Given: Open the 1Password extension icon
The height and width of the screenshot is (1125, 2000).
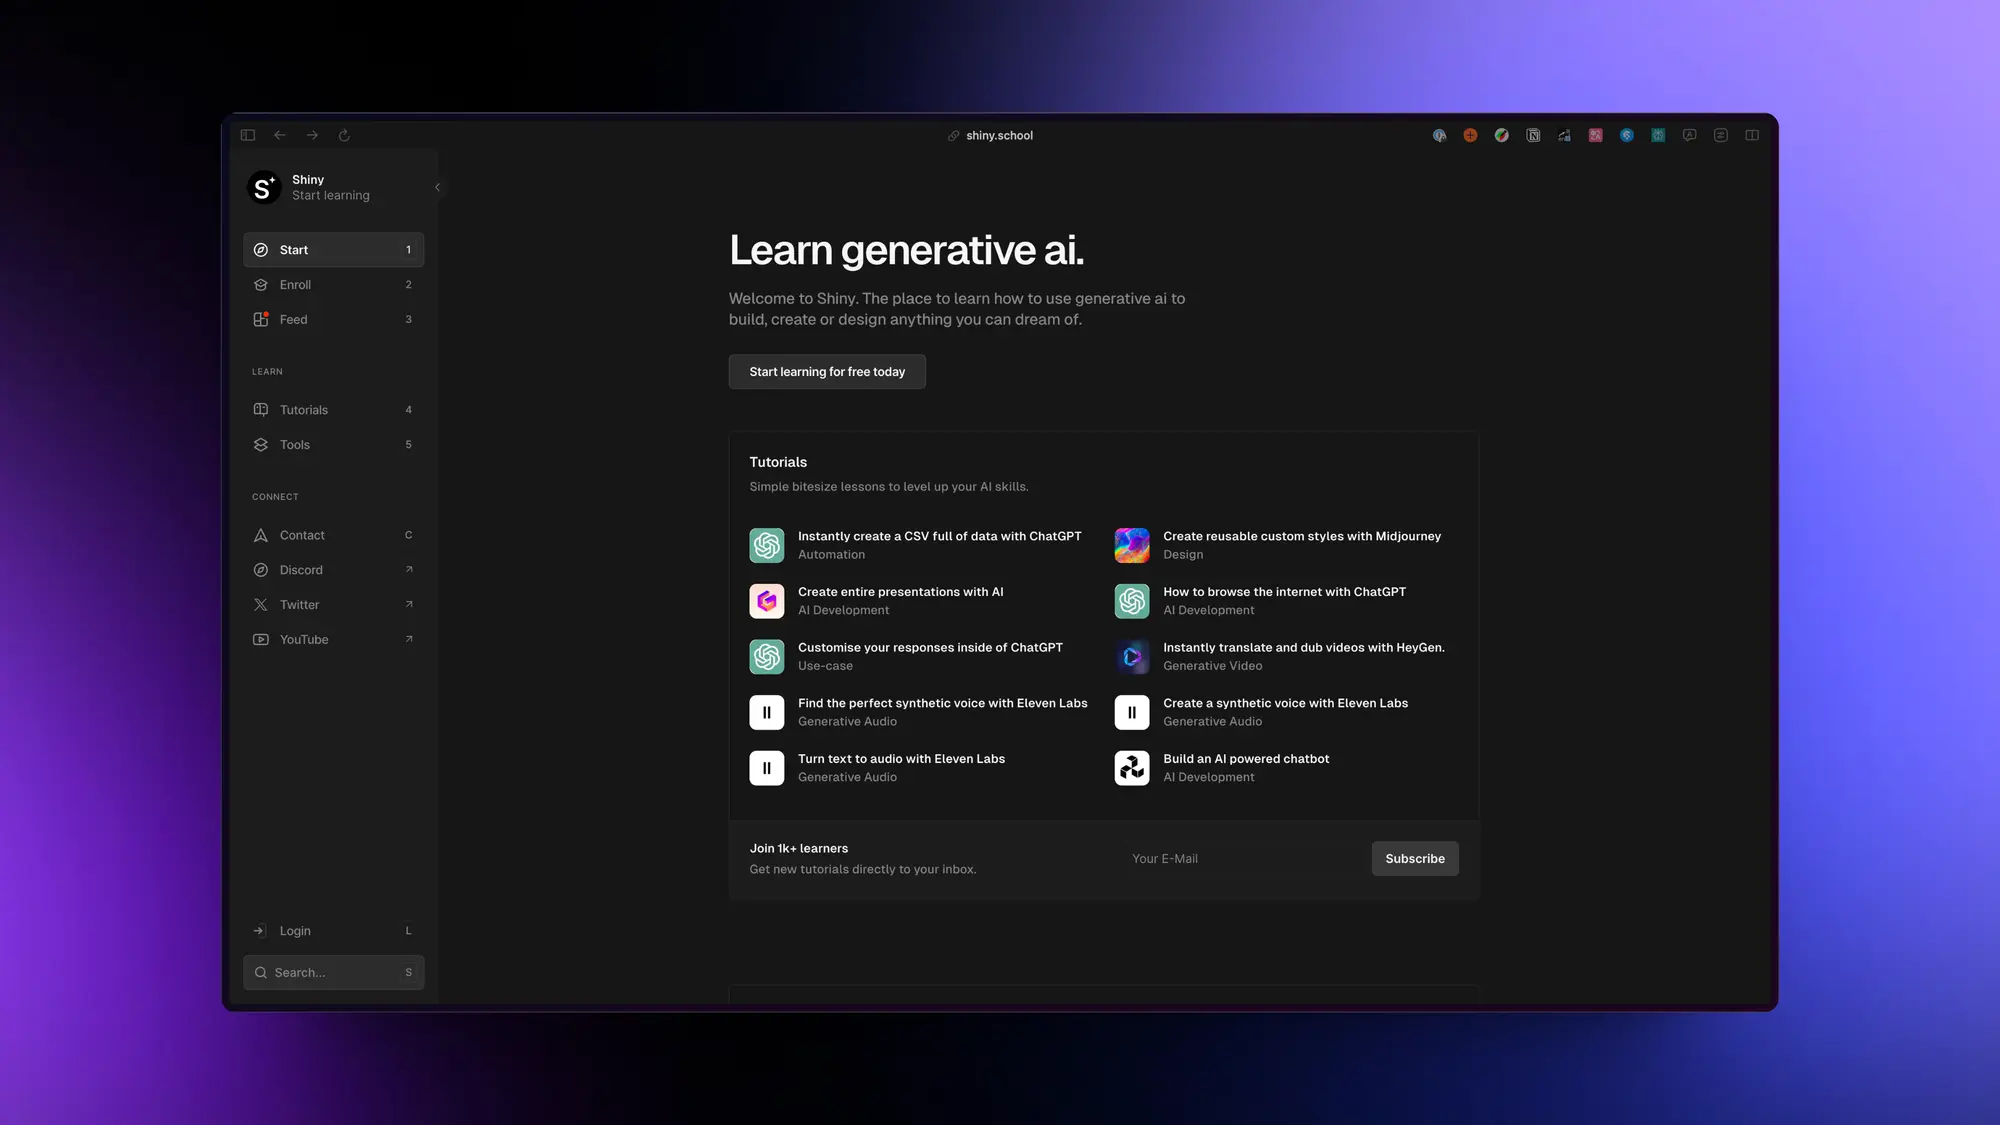Looking at the screenshot, I should pos(1439,136).
